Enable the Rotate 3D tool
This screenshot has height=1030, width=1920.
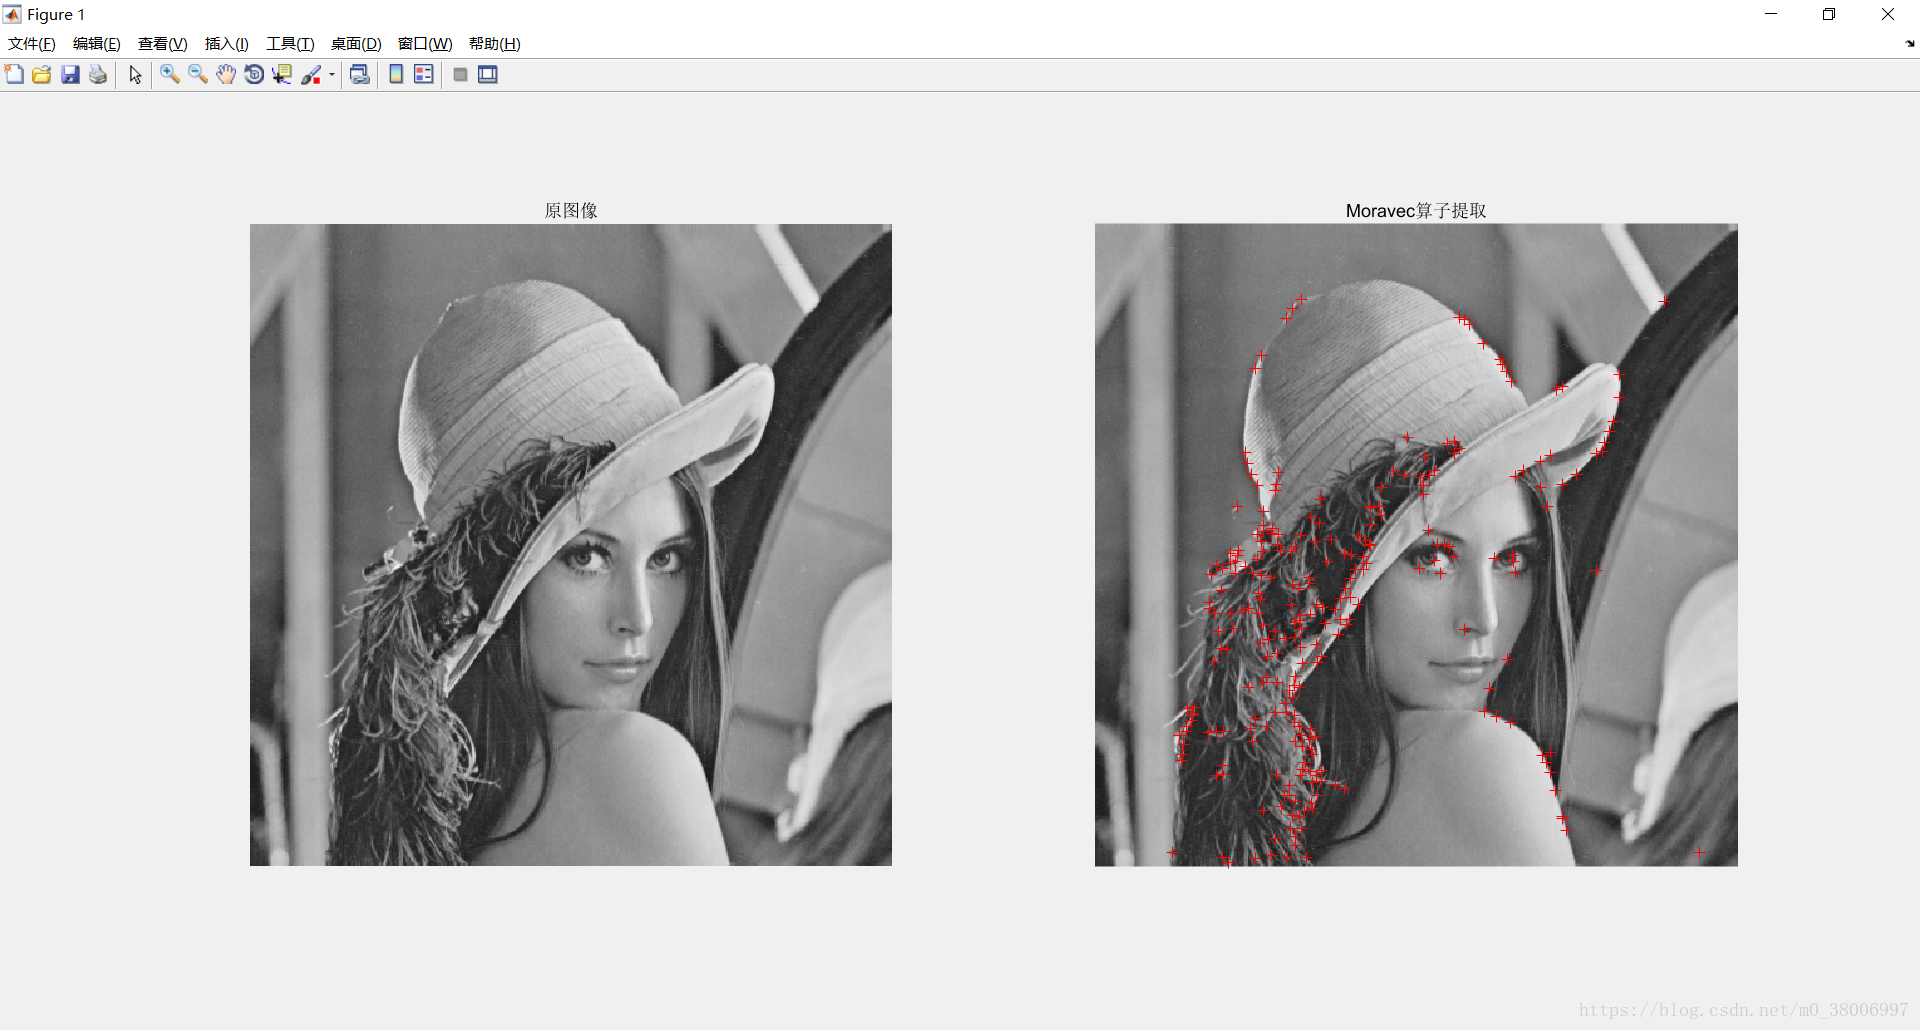click(x=254, y=75)
